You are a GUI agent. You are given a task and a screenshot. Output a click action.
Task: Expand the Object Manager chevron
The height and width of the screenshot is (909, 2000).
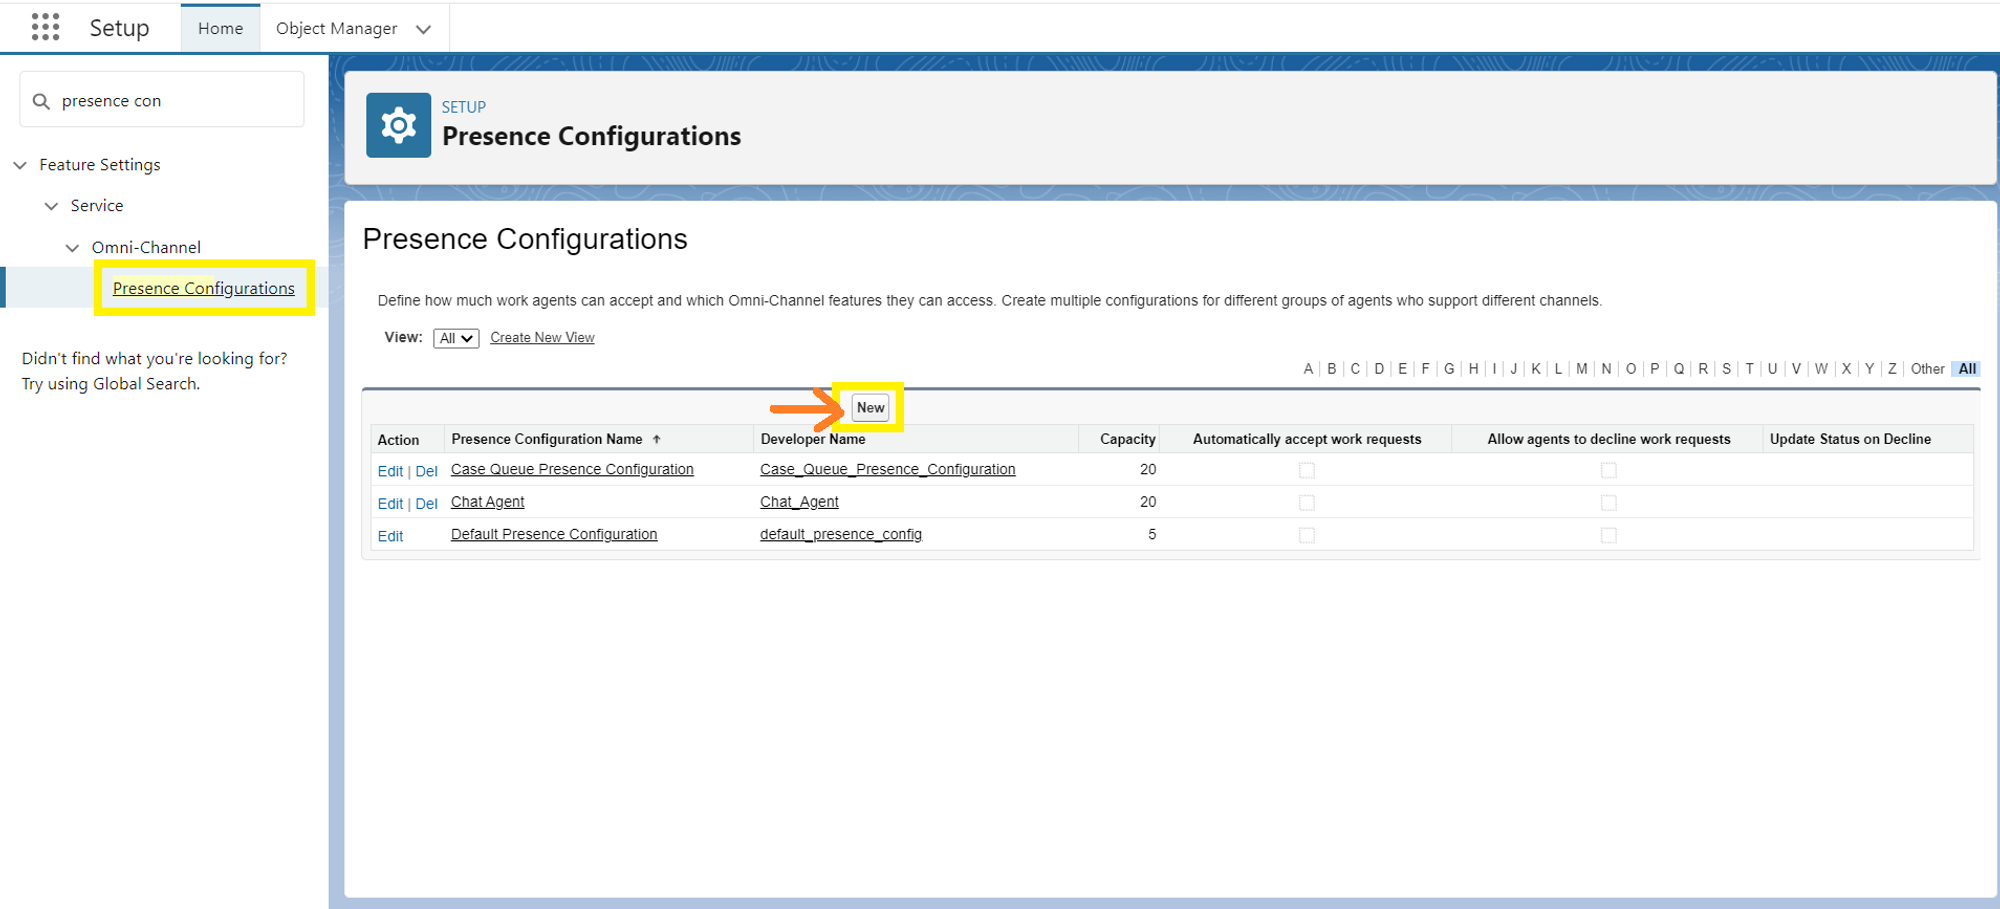click(424, 28)
